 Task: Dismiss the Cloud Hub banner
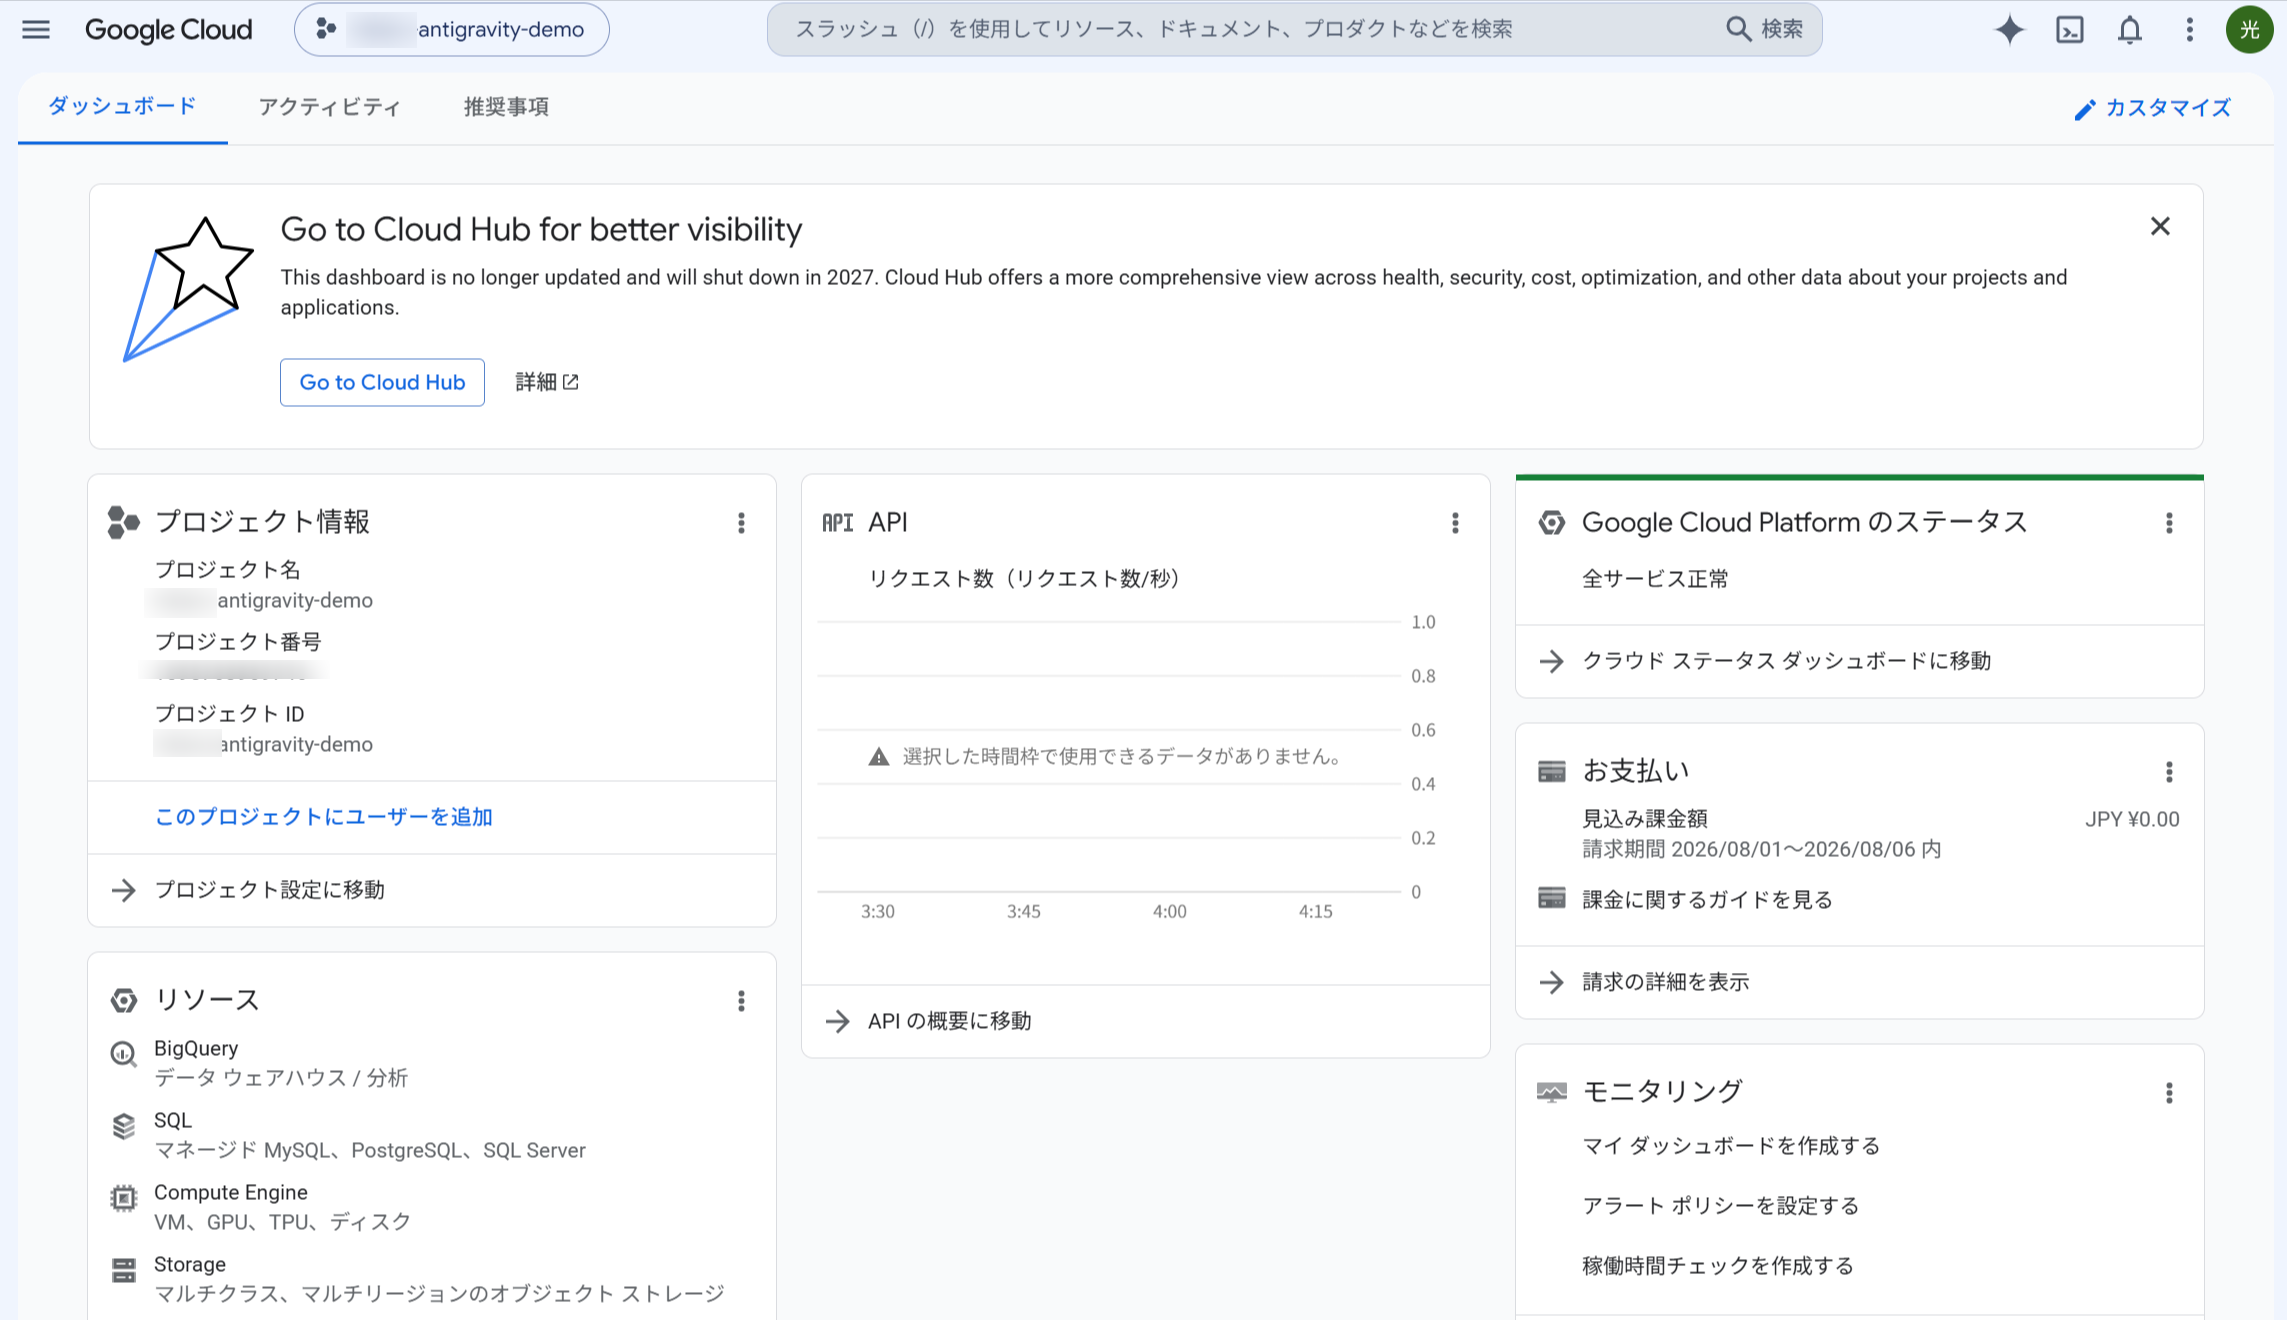[2160, 227]
